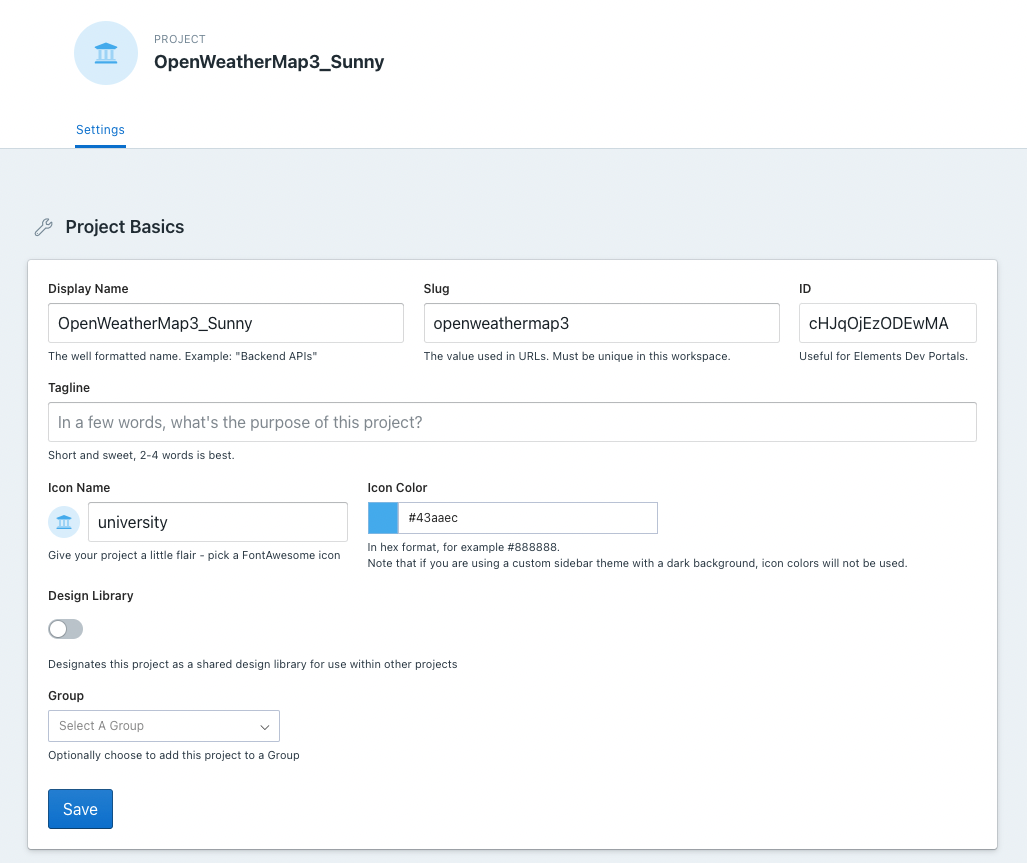
Task: Click 'Optionally choose to add this project to a Group'
Action: (174, 755)
